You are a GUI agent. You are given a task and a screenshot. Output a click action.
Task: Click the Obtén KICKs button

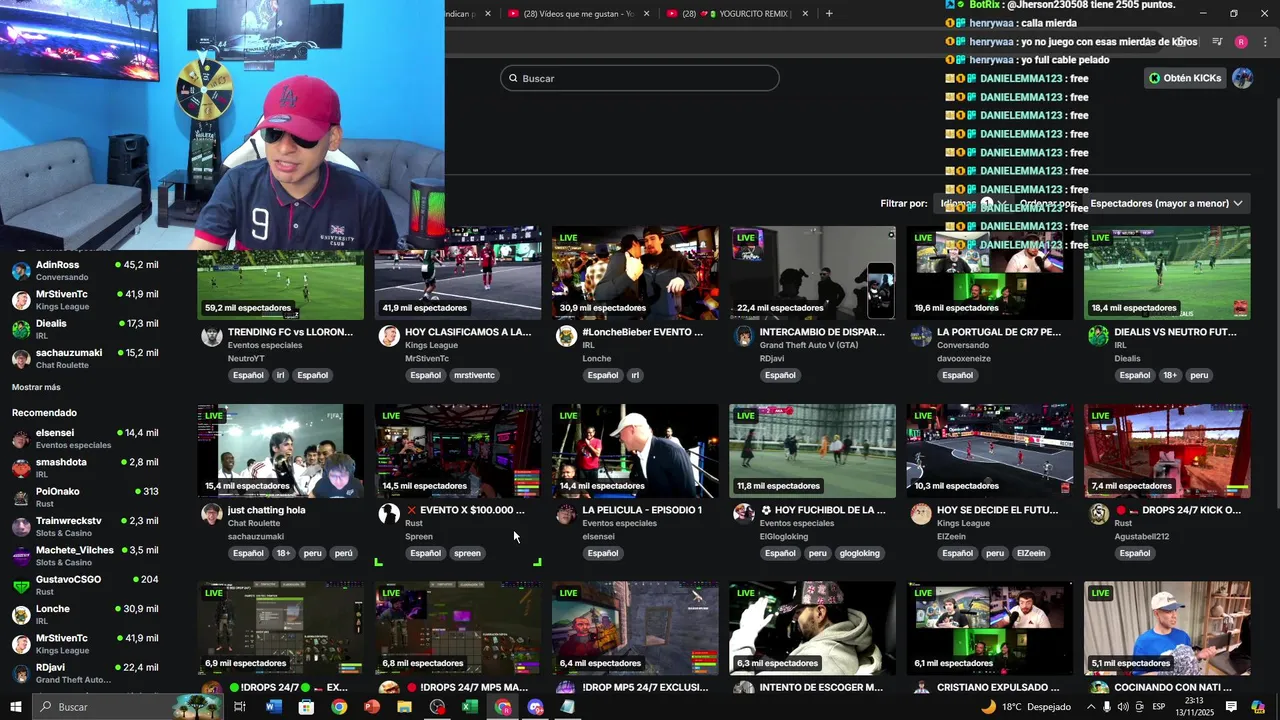1184,78
